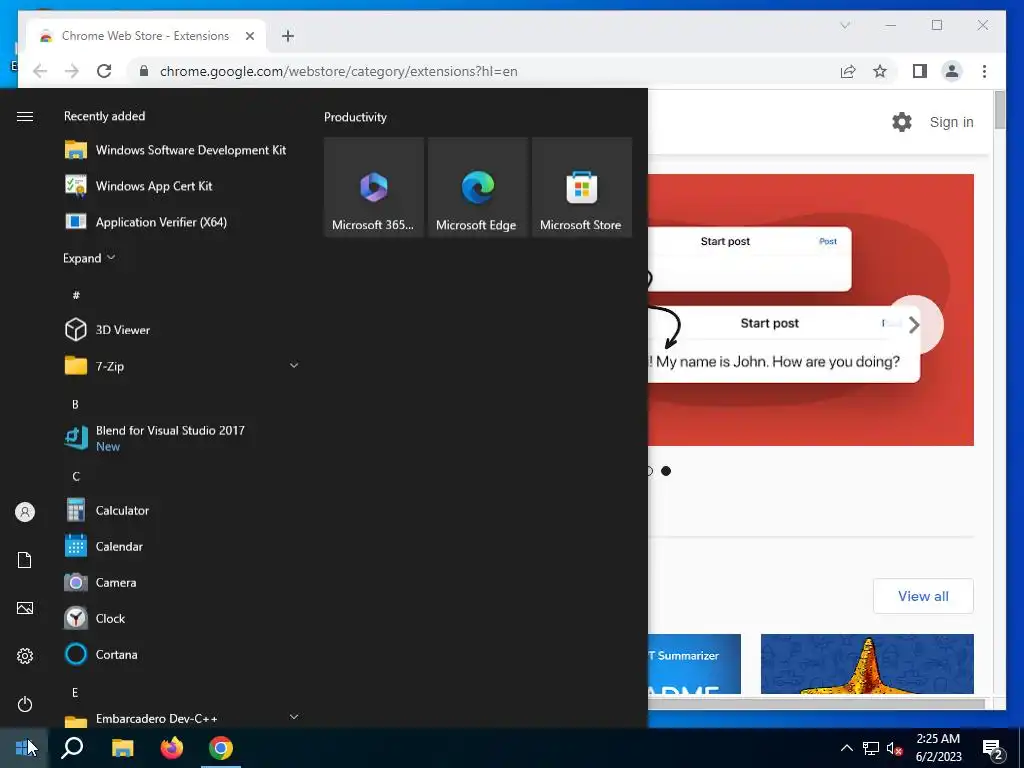The image size is (1024, 768).
Task: Click the View all button
Action: click(x=923, y=596)
